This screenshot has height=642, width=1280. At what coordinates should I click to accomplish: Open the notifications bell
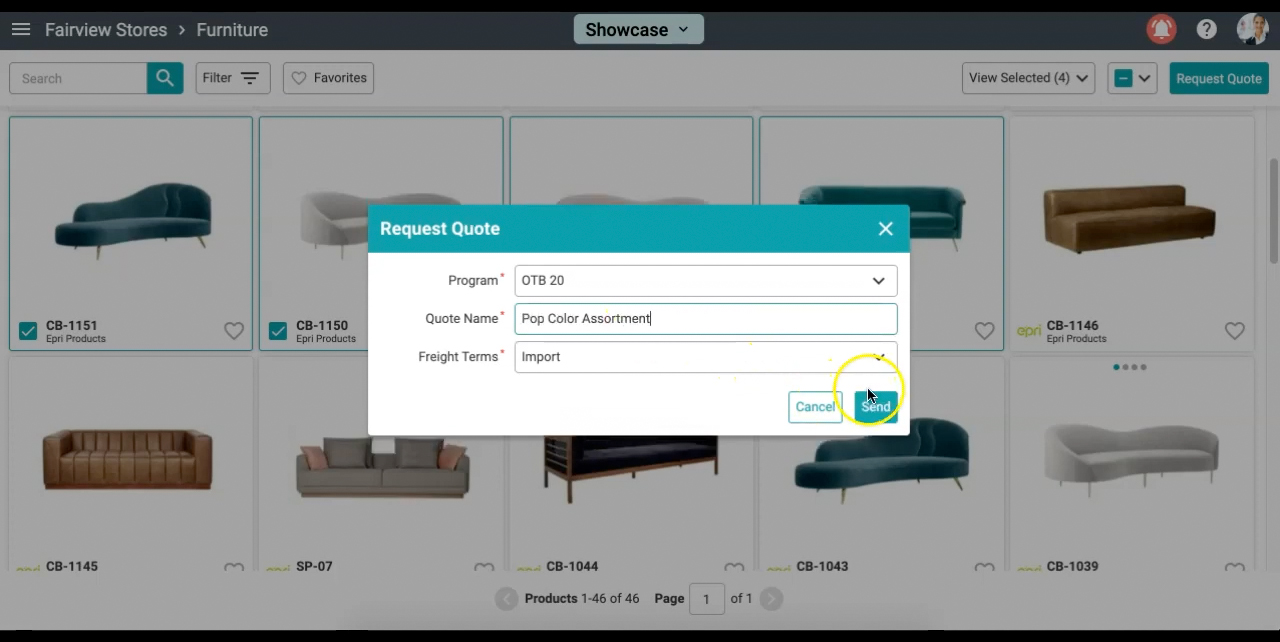pos(1161,30)
